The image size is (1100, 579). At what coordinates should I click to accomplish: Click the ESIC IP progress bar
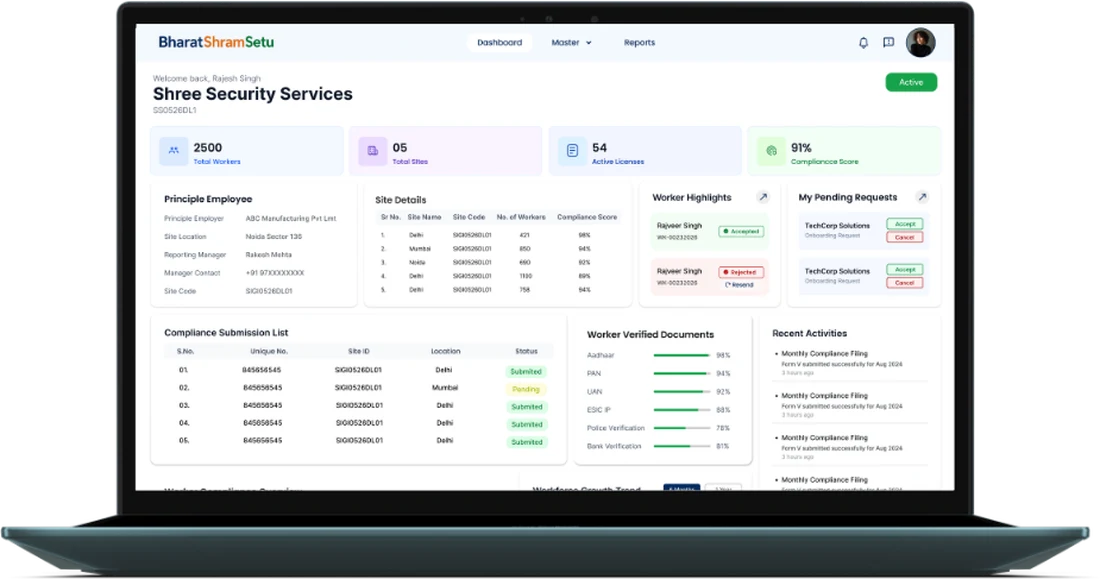(682, 410)
